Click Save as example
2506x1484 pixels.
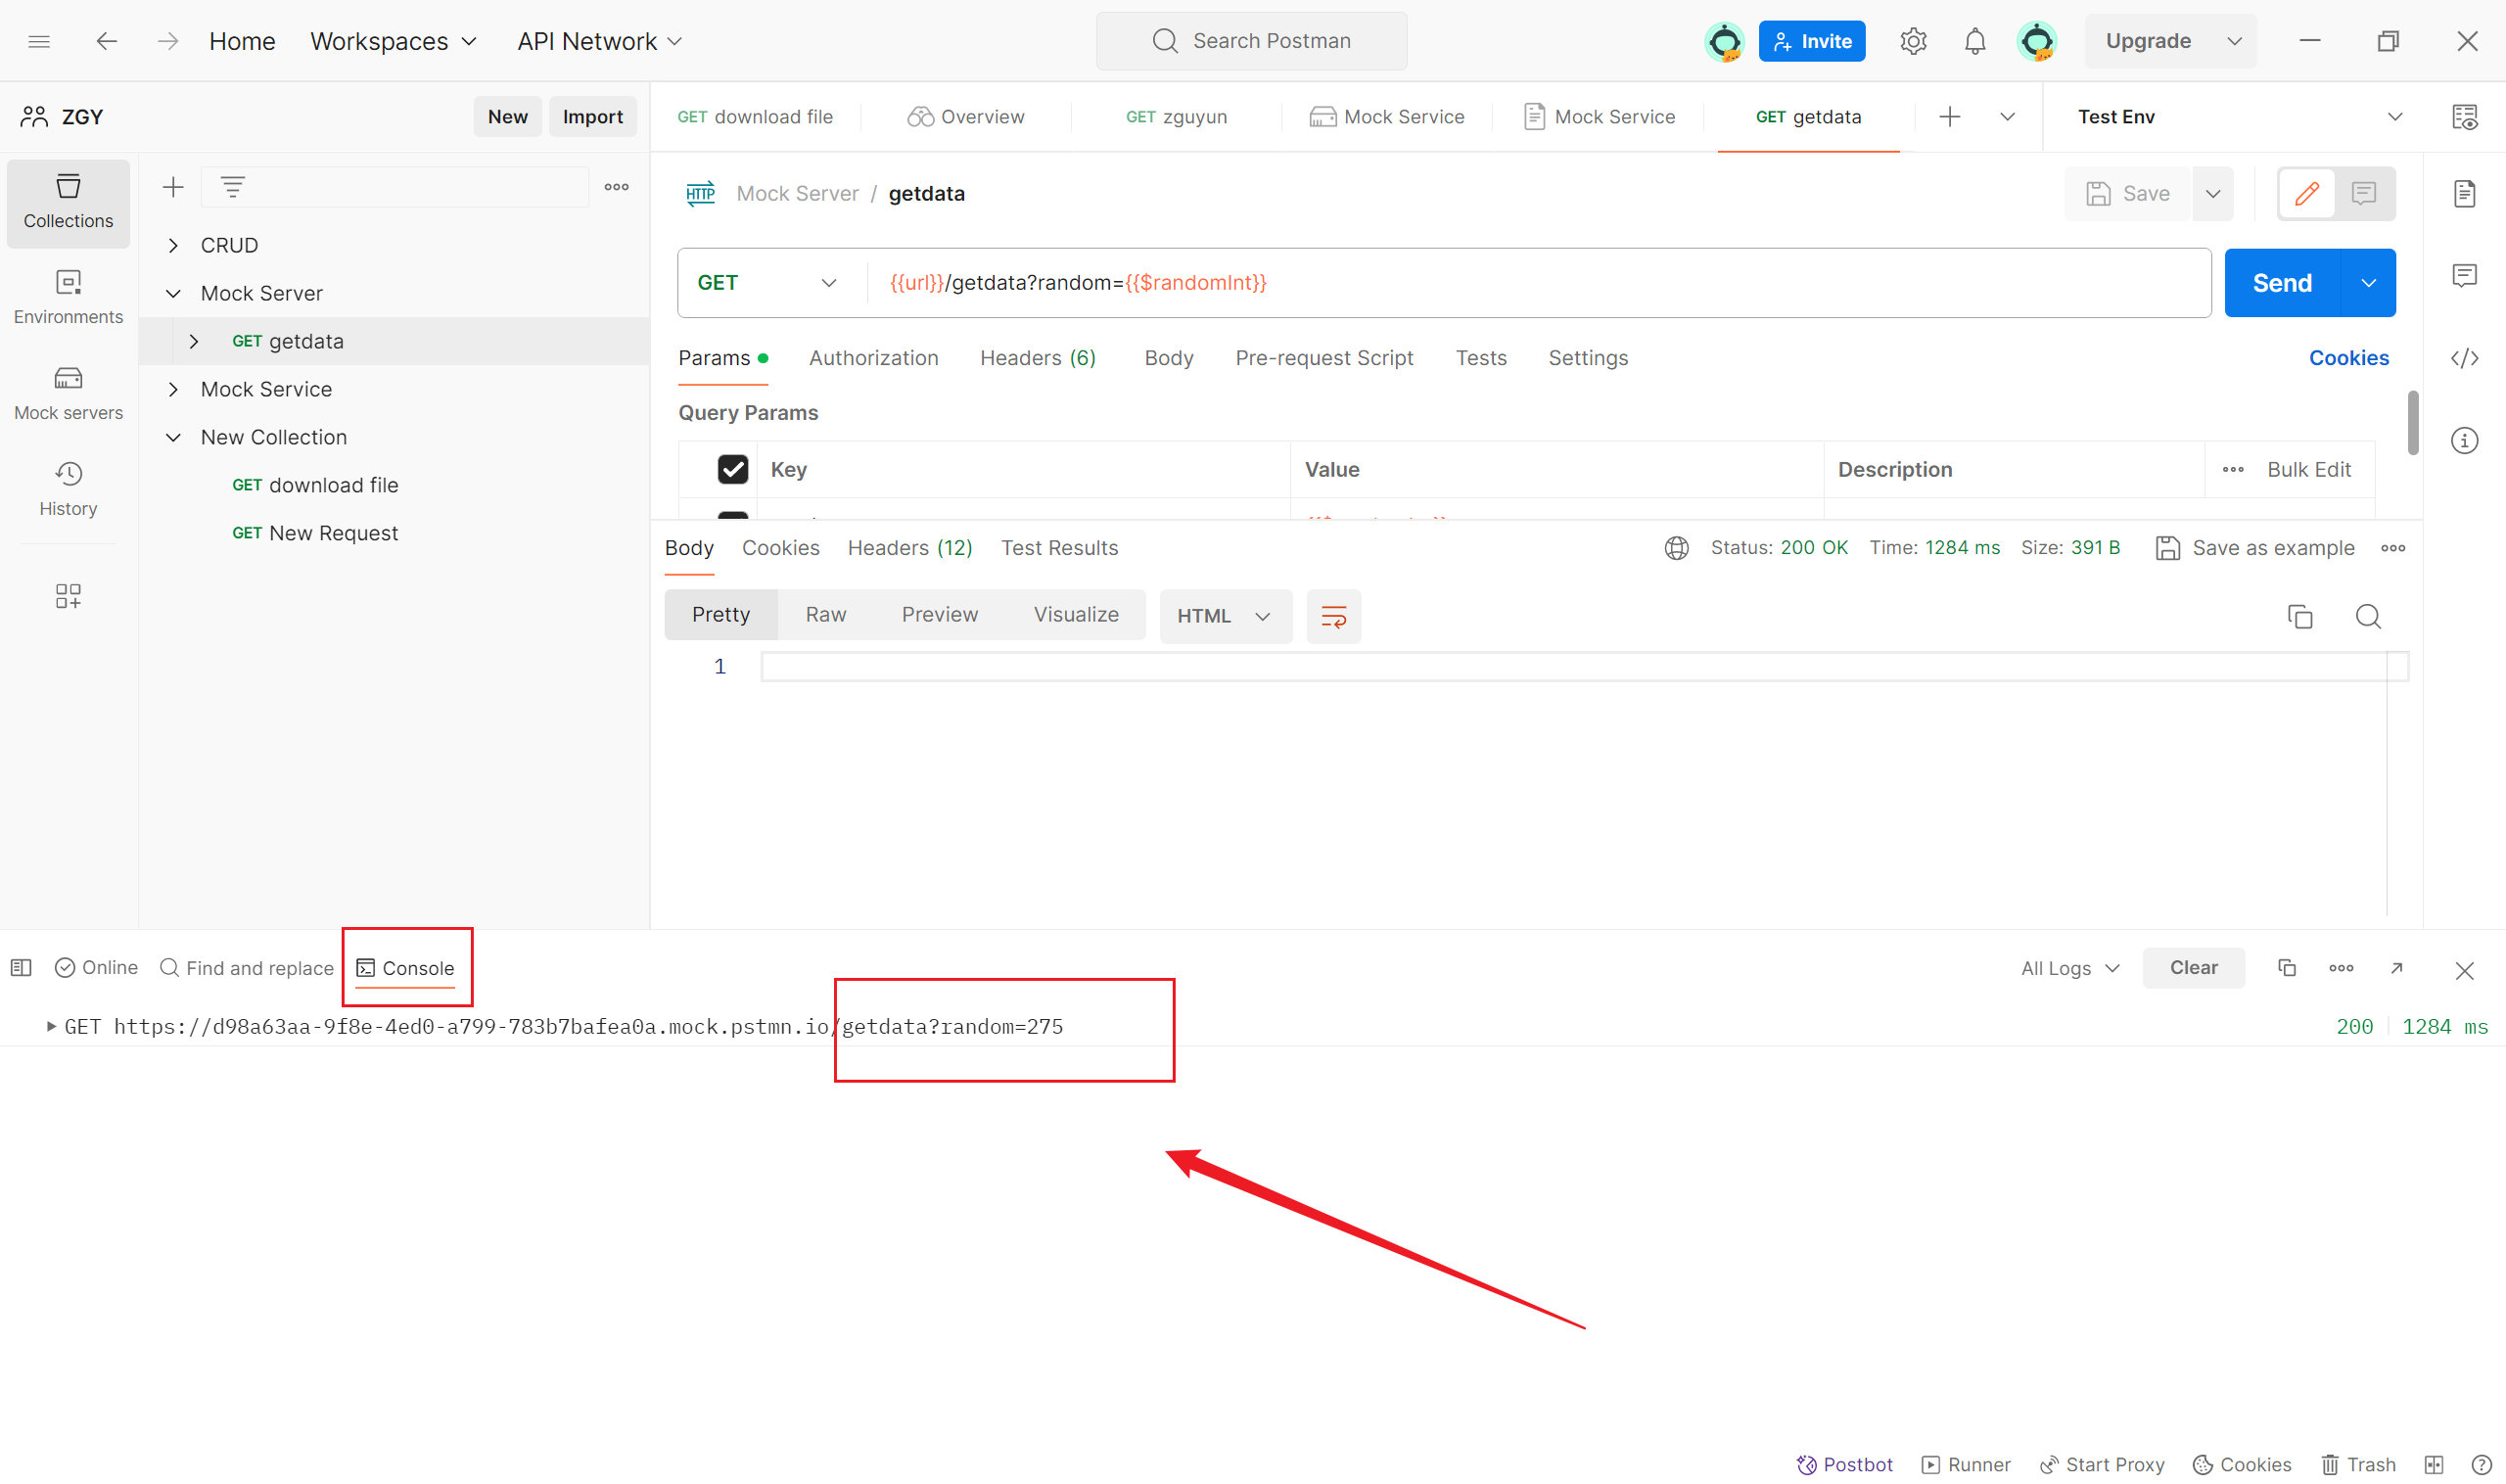[2254, 548]
